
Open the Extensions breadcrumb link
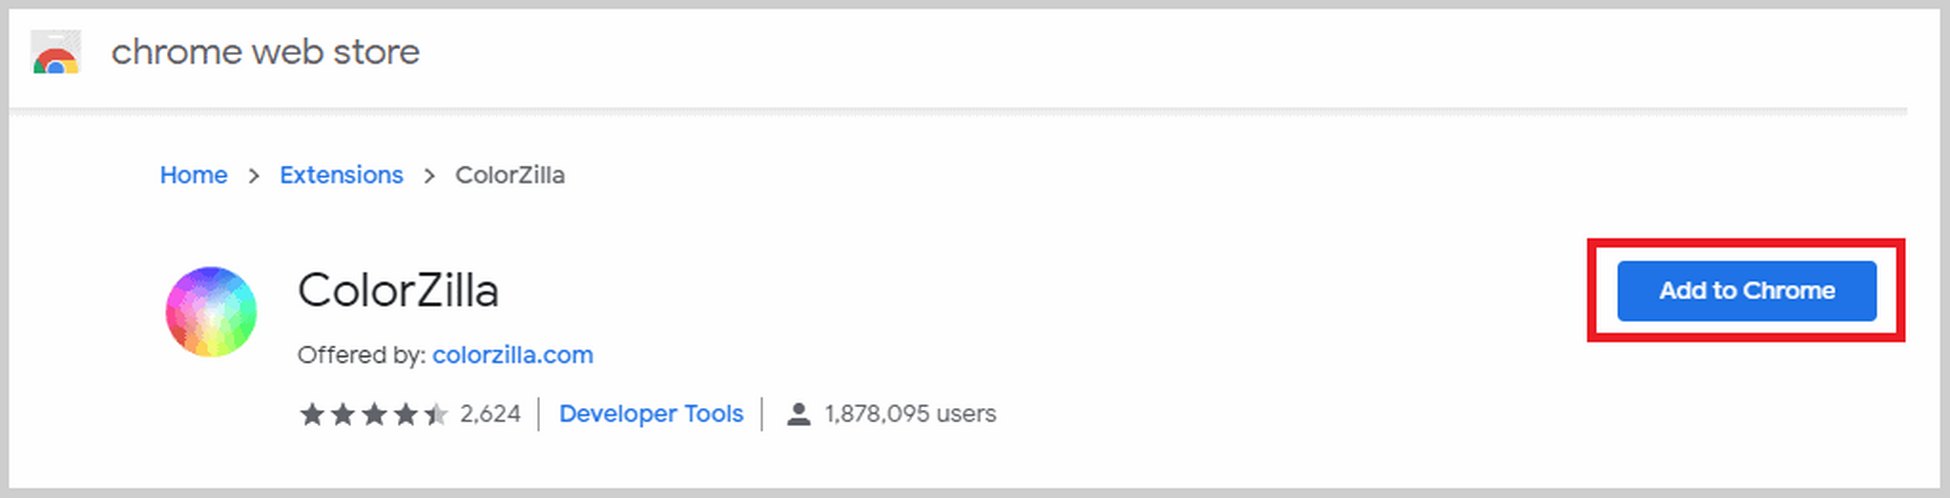(341, 175)
